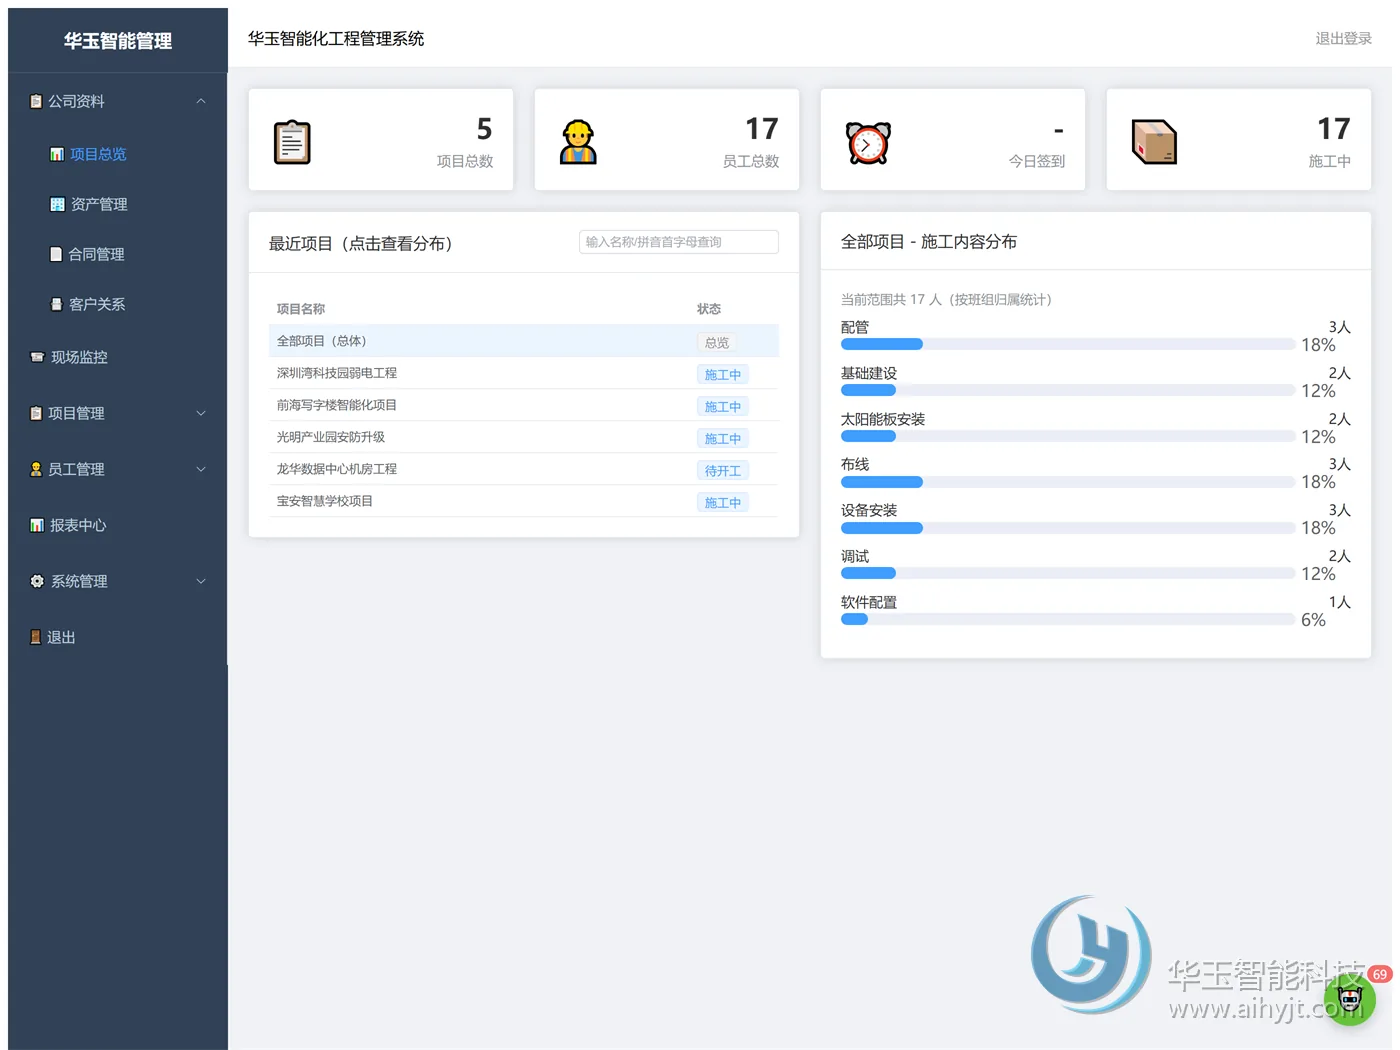1400x1050 pixels.
Task: Click the clipboard icon on 项目总数 card
Action: click(292, 142)
